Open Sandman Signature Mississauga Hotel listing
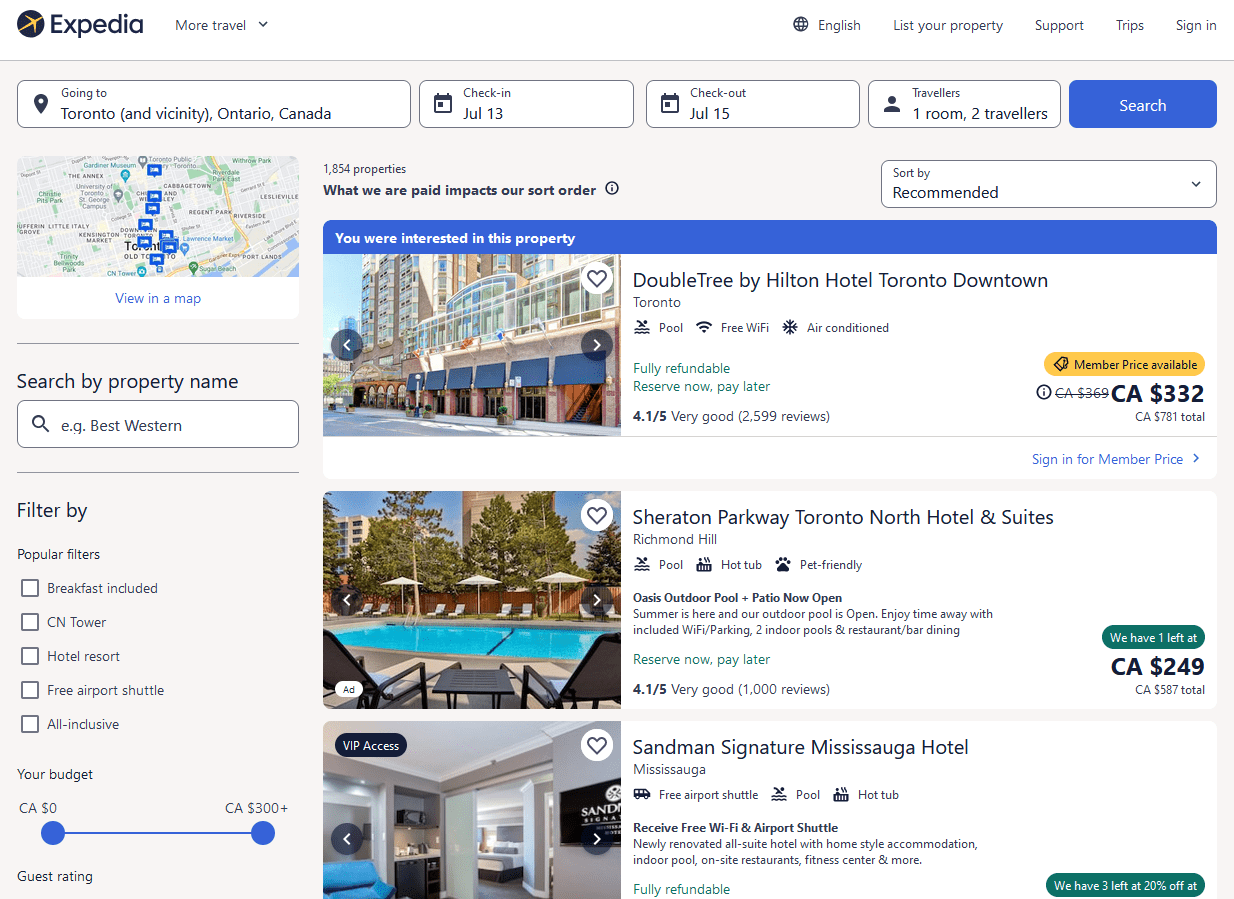The height and width of the screenshot is (899, 1234). tap(800, 747)
